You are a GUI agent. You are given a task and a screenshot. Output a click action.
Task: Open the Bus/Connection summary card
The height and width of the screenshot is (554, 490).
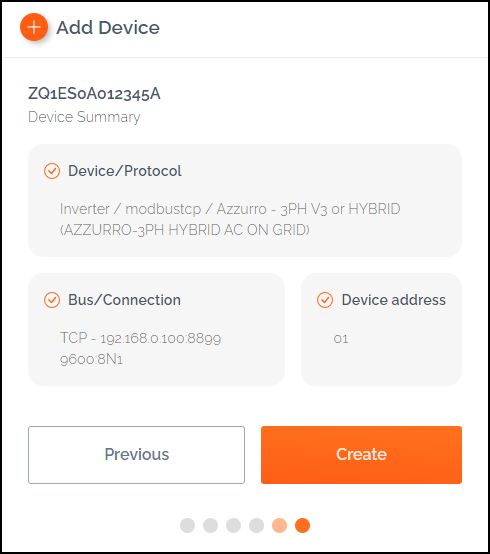point(156,329)
